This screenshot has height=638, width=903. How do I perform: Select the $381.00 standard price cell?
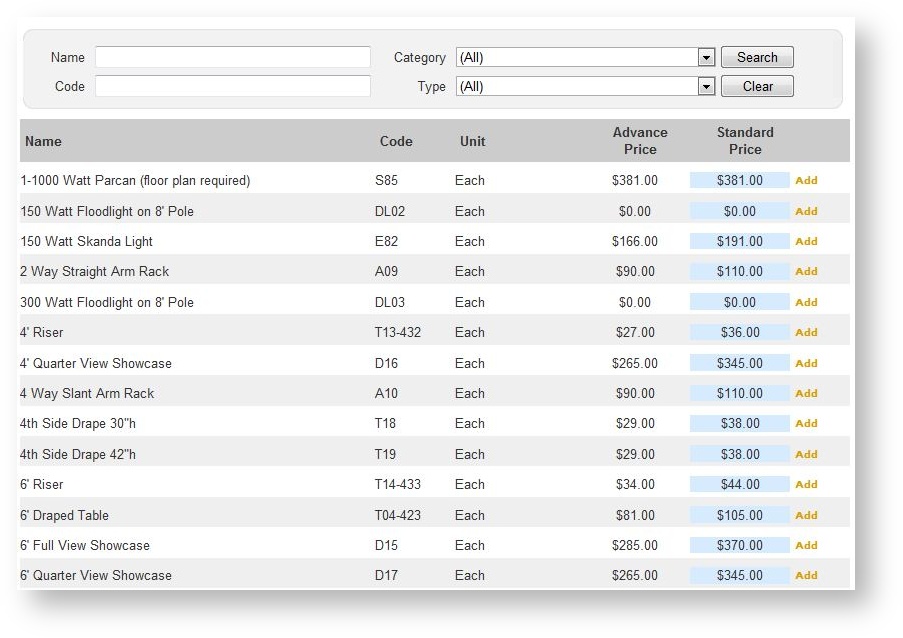tap(739, 181)
